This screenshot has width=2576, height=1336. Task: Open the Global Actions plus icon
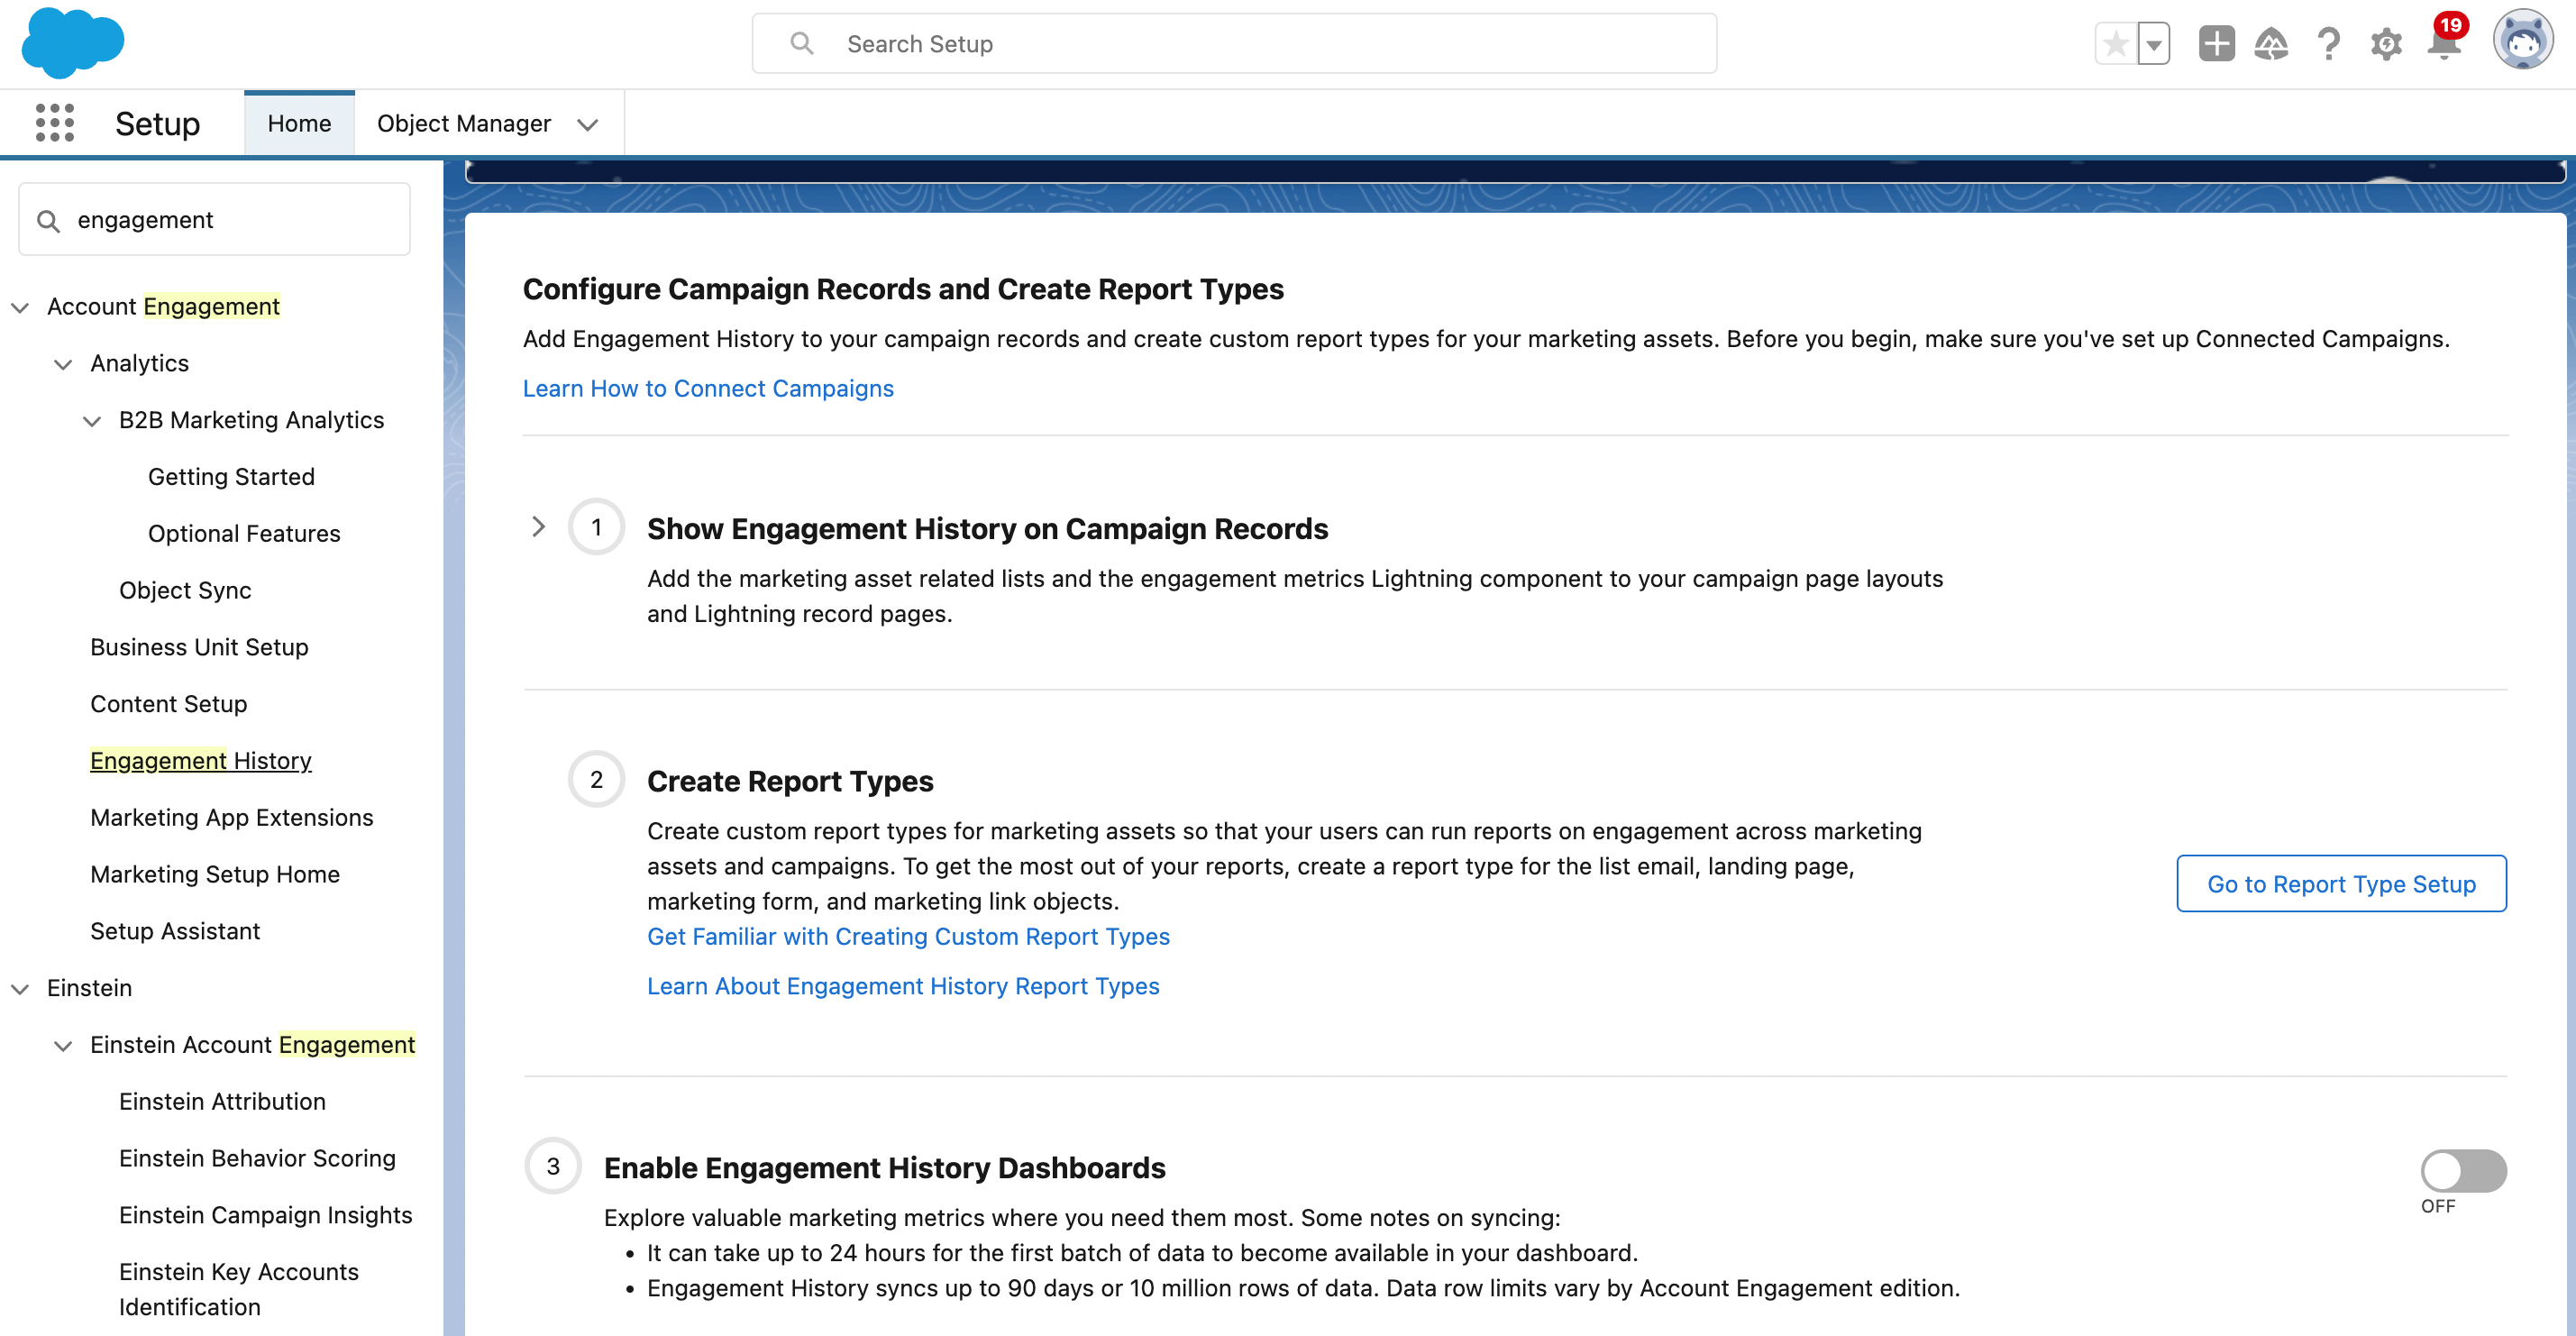tap(2216, 44)
